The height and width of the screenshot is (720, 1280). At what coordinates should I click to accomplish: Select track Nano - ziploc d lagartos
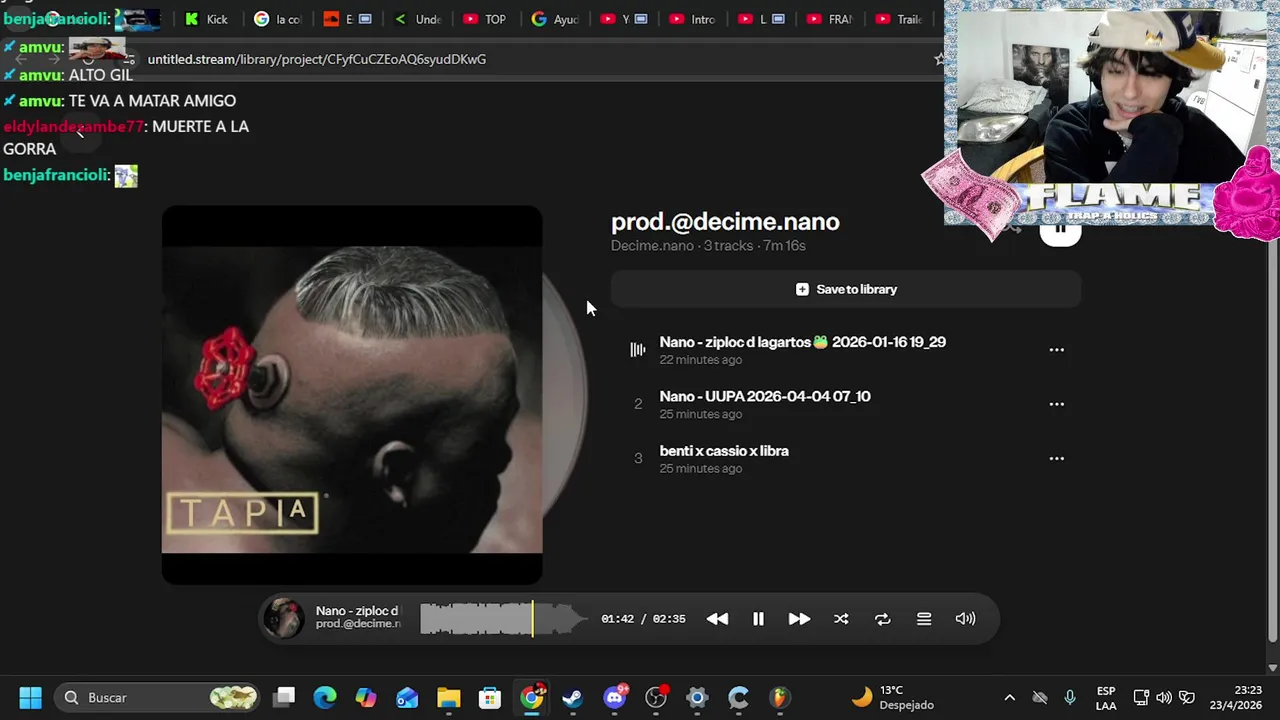point(803,342)
